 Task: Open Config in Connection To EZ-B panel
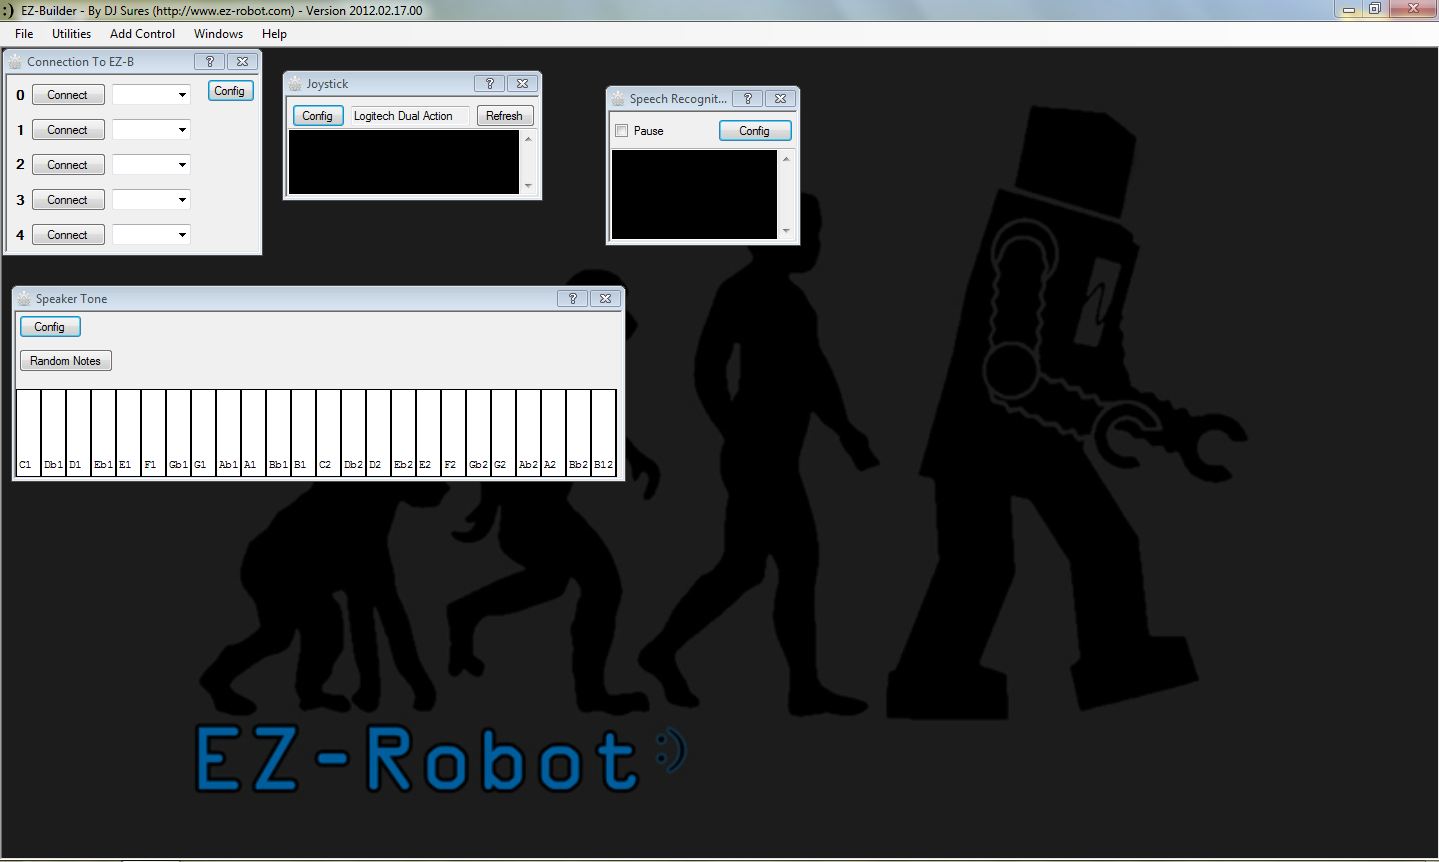pos(229,91)
